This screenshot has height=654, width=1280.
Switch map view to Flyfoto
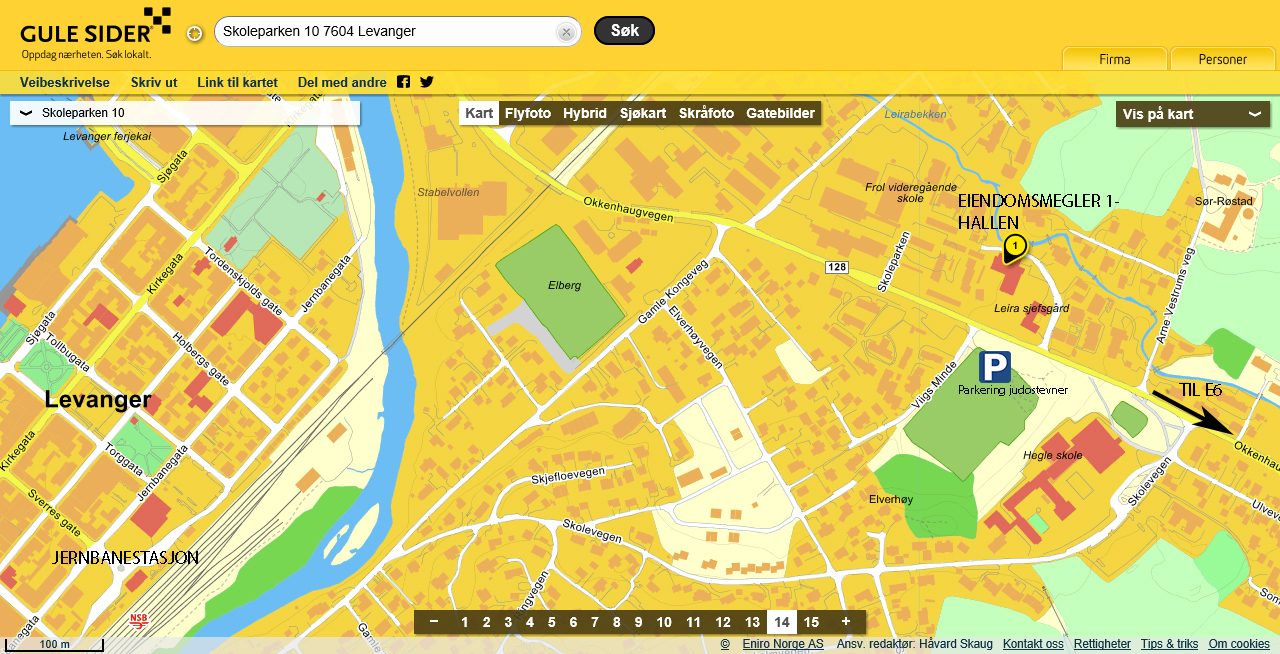click(x=527, y=113)
